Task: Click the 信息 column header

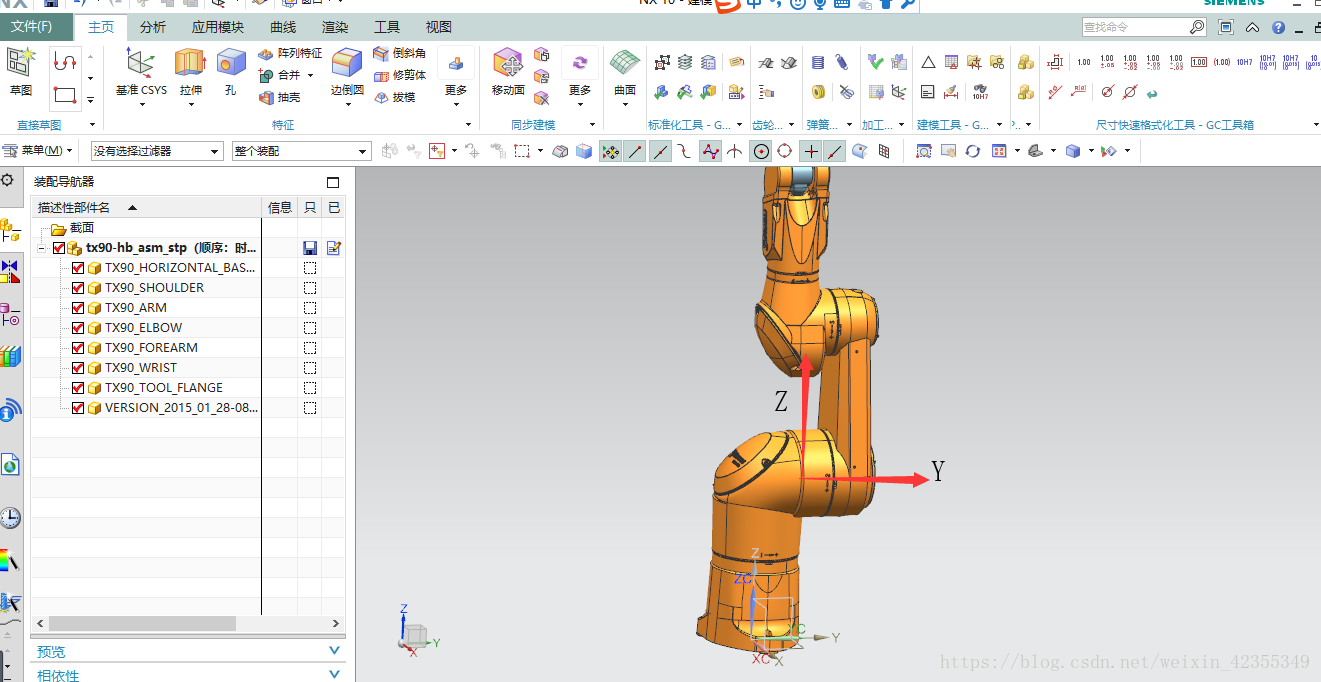Action: pyautogui.click(x=280, y=207)
